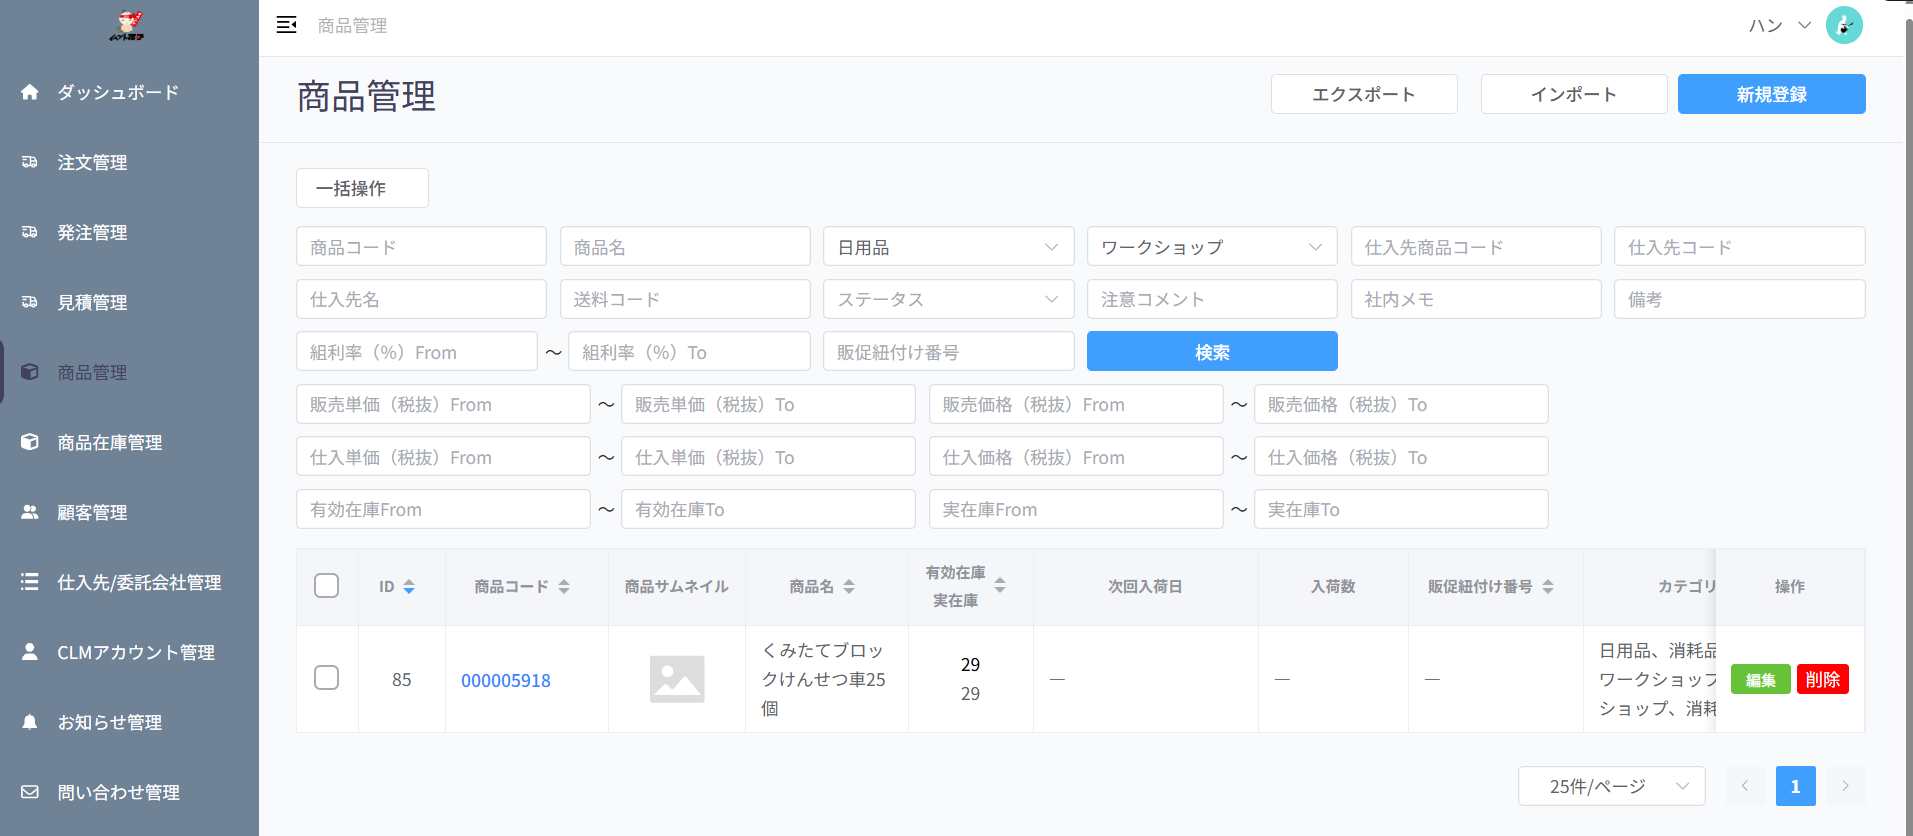Click the box icon for 商品在庫管理
The width and height of the screenshot is (1913, 836).
tap(30, 442)
